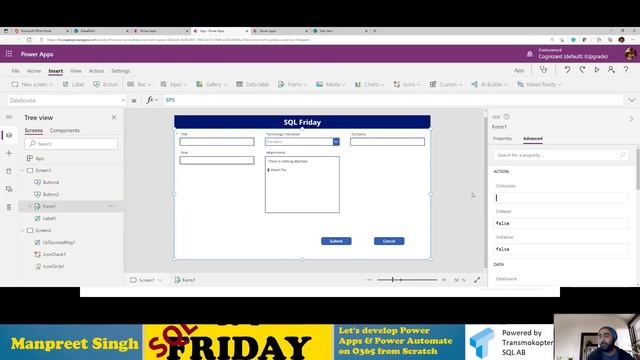This screenshot has height=360, width=640.
Task: Open the Settings ribbon tab
Action: [x=121, y=71]
